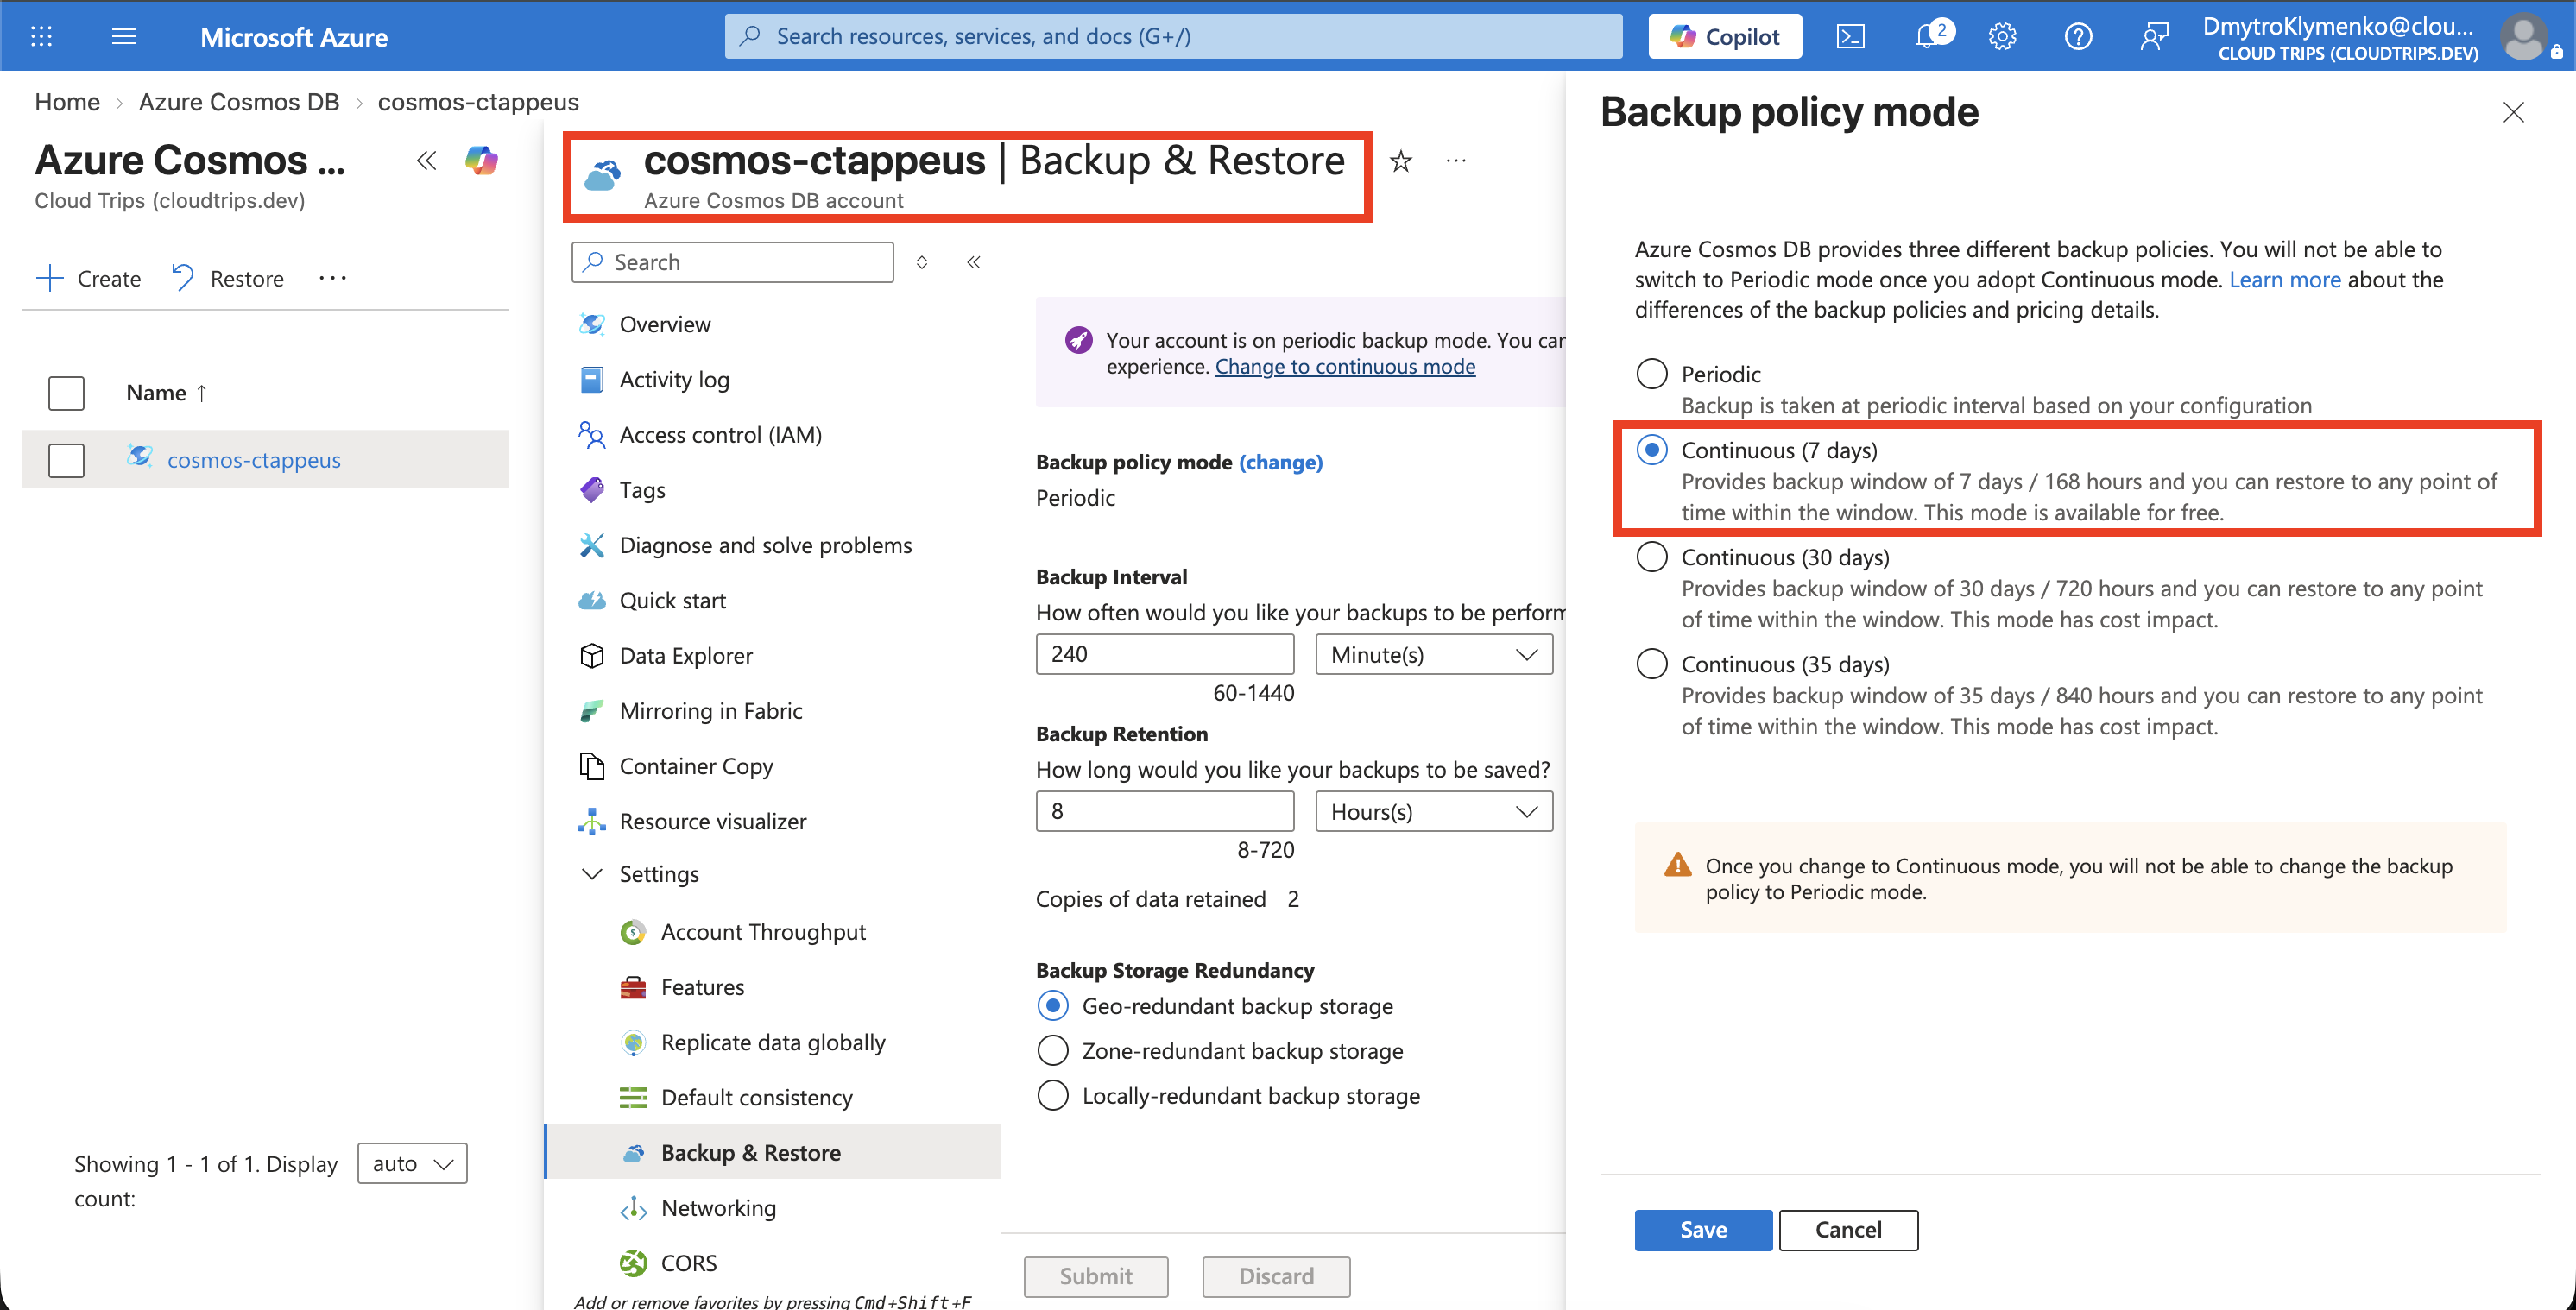Click the Tags purple label icon
Image resolution: width=2576 pixels, height=1310 pixels.
(x=592, y=490)
